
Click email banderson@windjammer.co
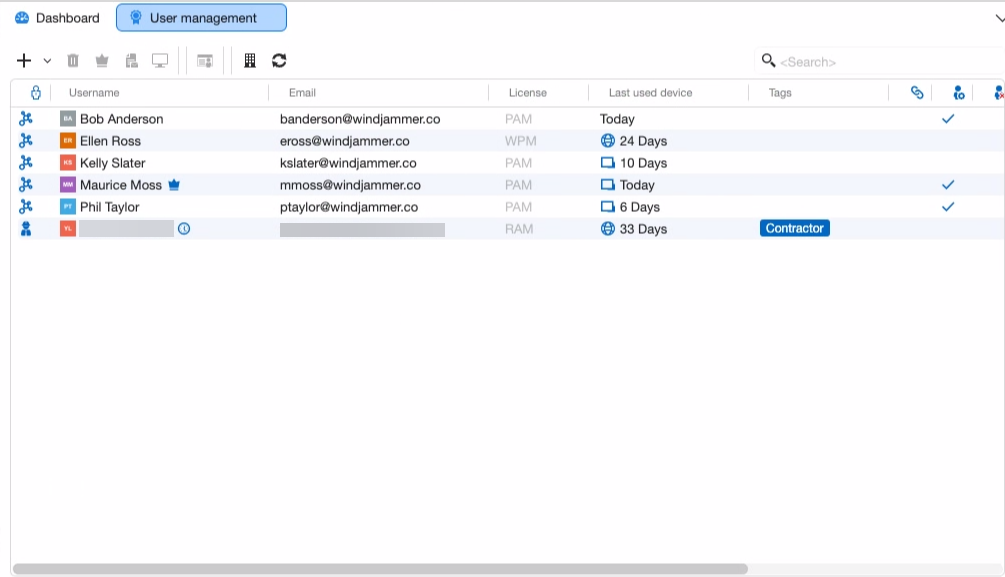360,119
